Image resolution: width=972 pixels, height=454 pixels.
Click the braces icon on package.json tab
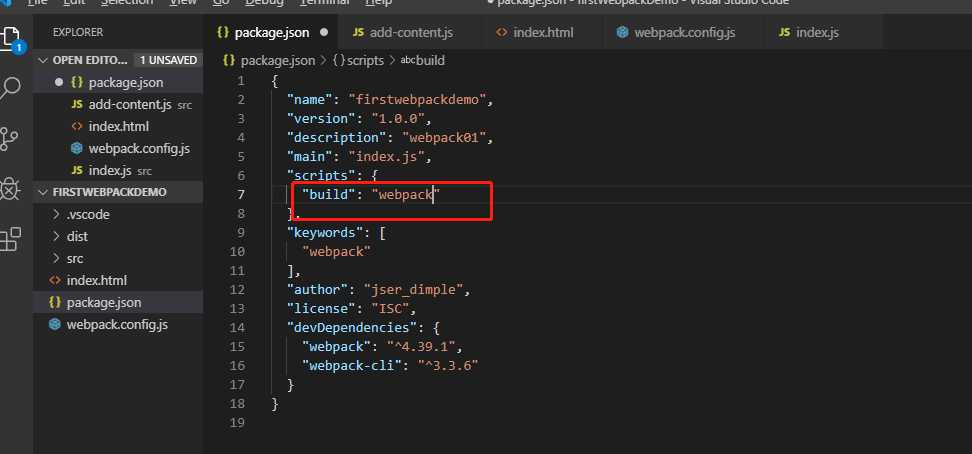click(x=223, y=32)
